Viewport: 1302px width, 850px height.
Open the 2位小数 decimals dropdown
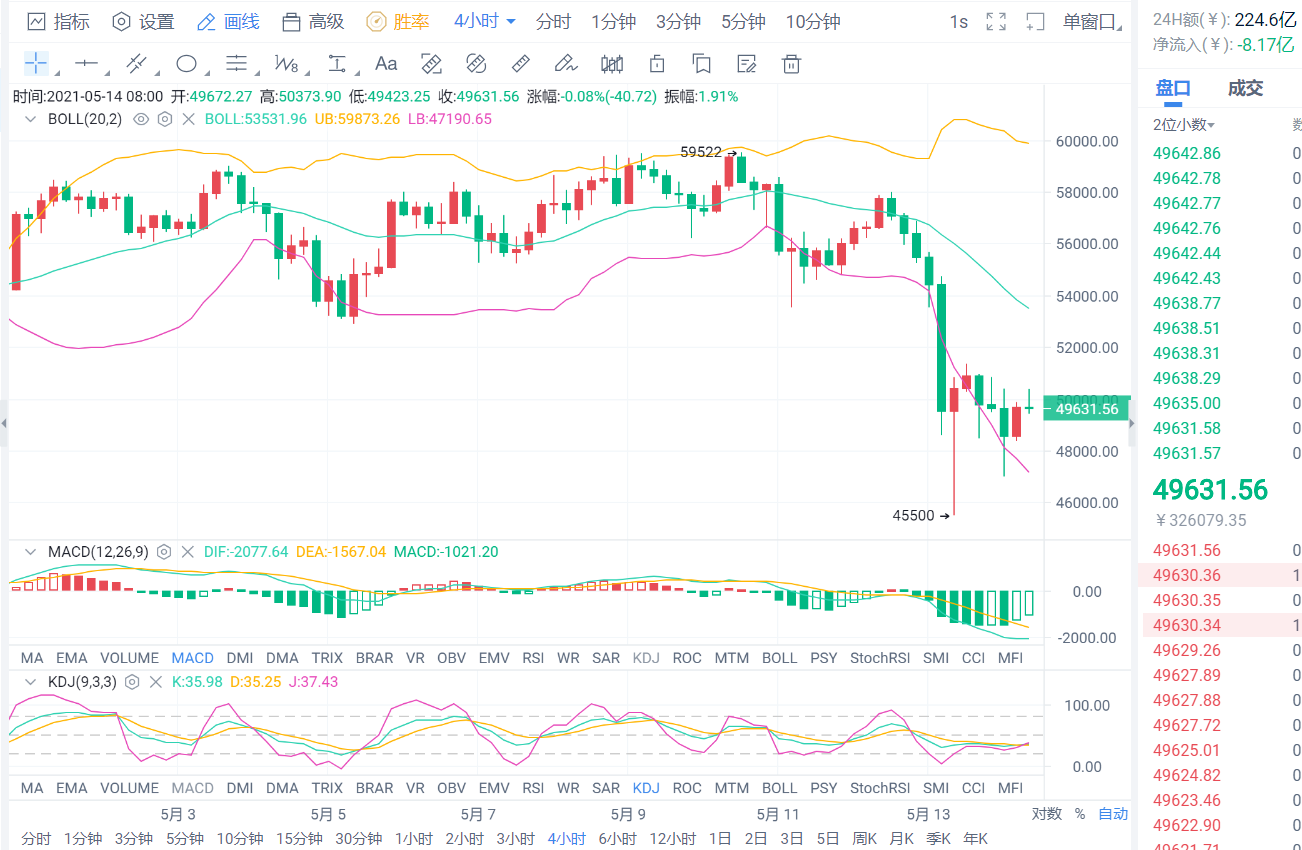(x=1182, y=124)
